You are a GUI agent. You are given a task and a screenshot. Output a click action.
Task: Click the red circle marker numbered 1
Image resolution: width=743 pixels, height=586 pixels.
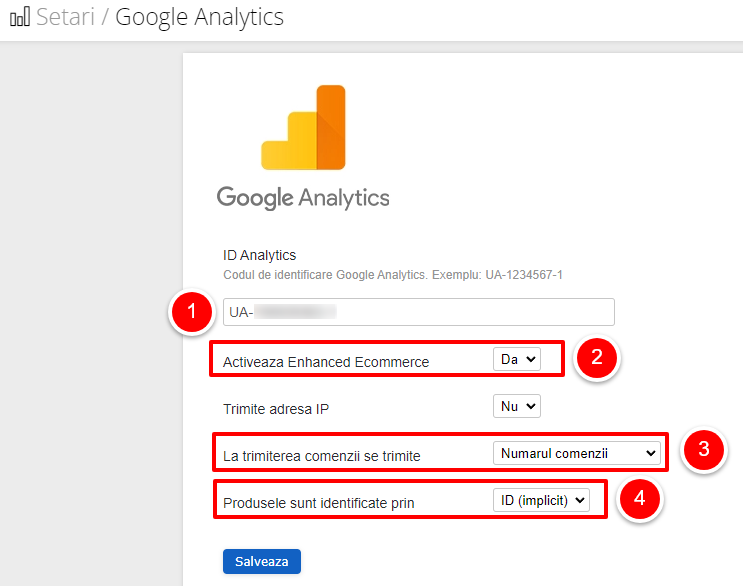tap(191, 312)
